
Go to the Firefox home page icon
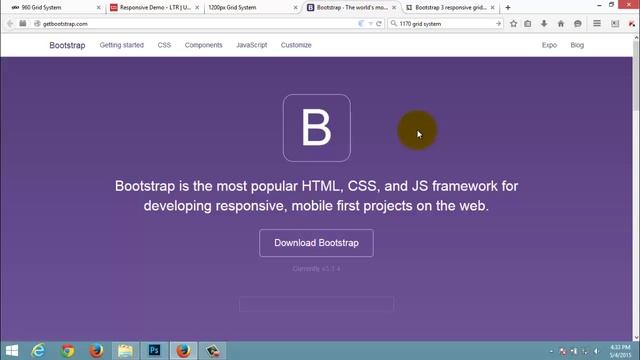click(x=561, y=24)
